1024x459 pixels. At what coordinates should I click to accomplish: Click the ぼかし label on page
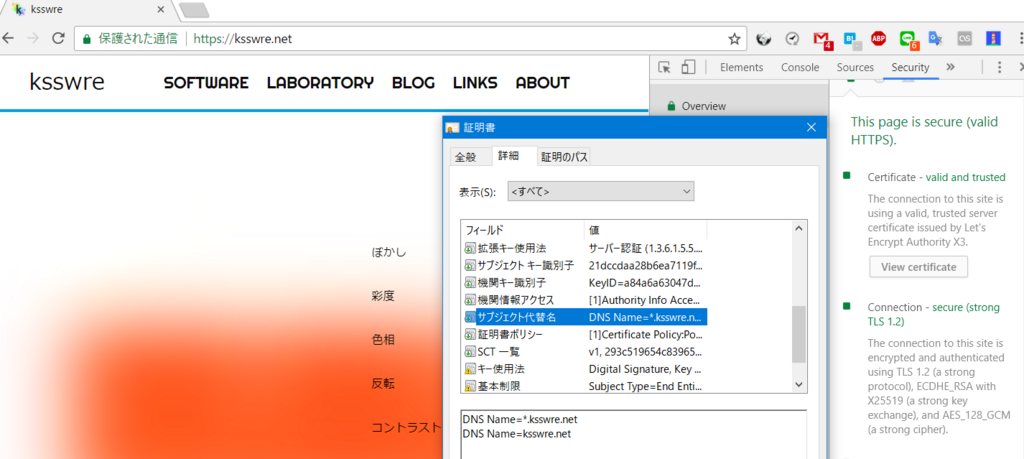click(x=389, y=252)
